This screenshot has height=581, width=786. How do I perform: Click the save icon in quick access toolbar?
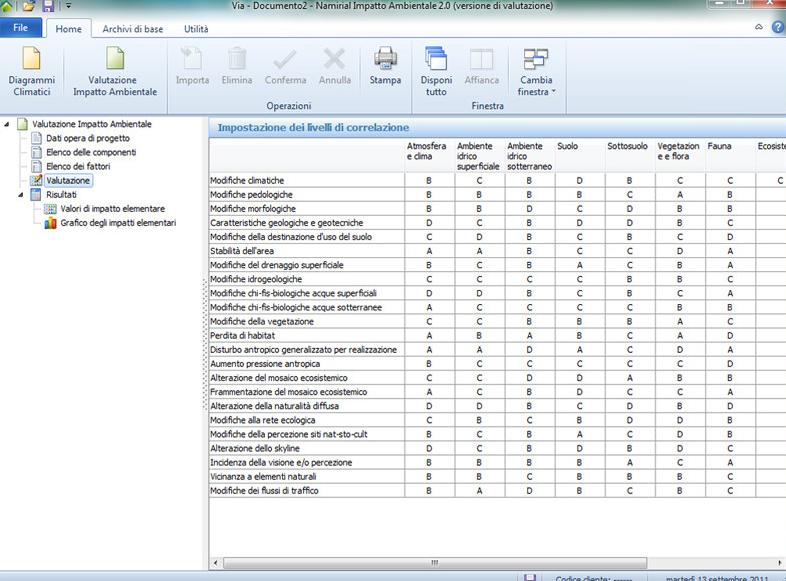click(48, 7)
